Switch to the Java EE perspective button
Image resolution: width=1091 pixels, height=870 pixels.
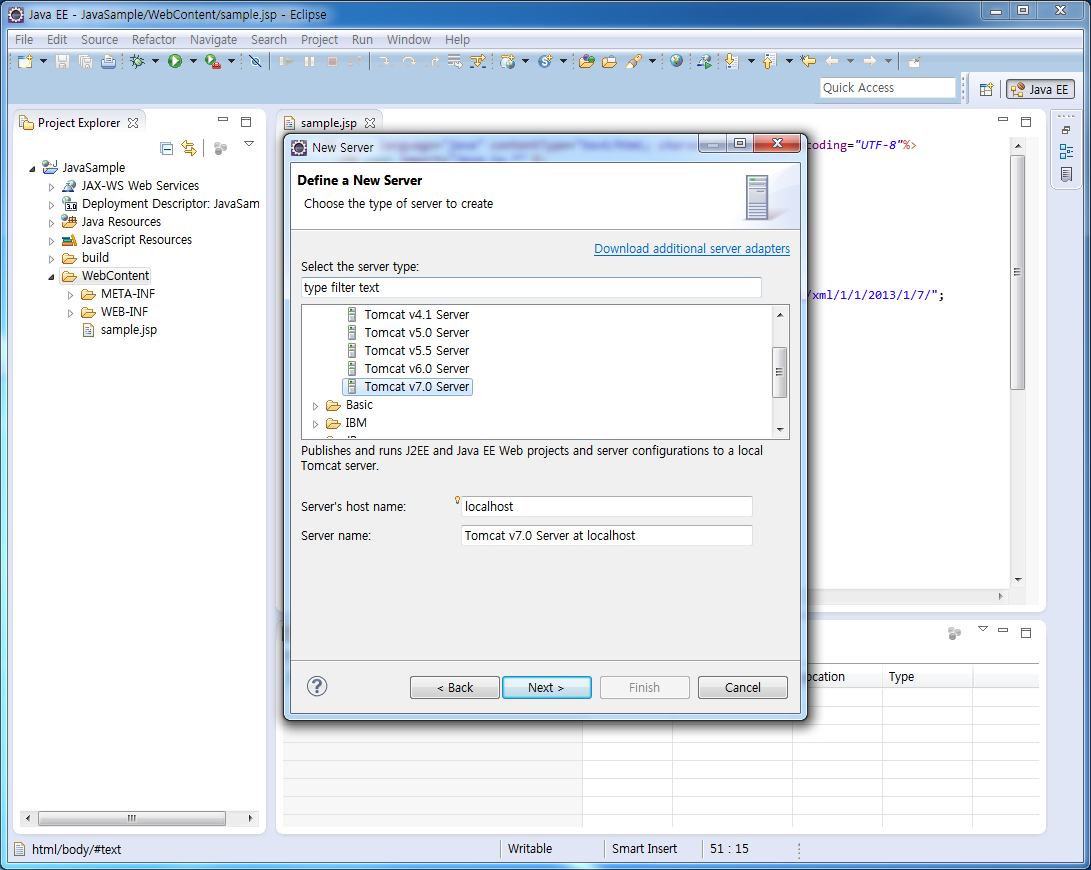click(1040, 89)
